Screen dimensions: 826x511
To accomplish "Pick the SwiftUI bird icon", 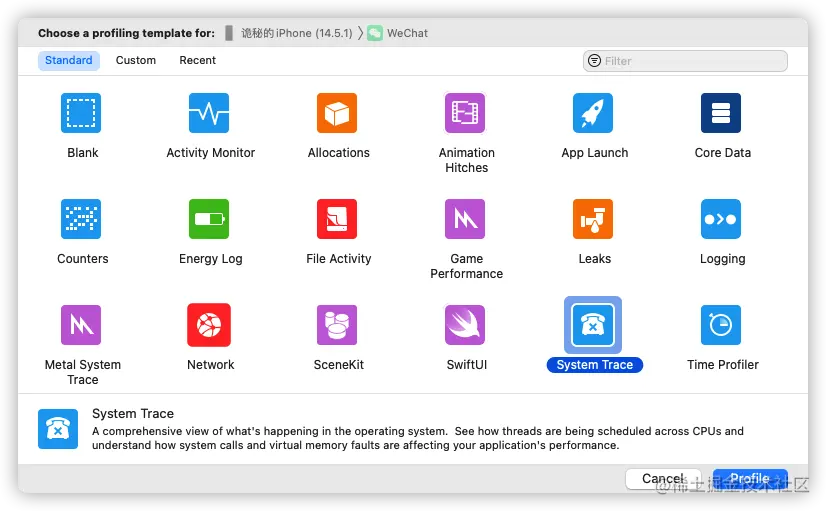I will pyautogui.click(x=465, y=325).
